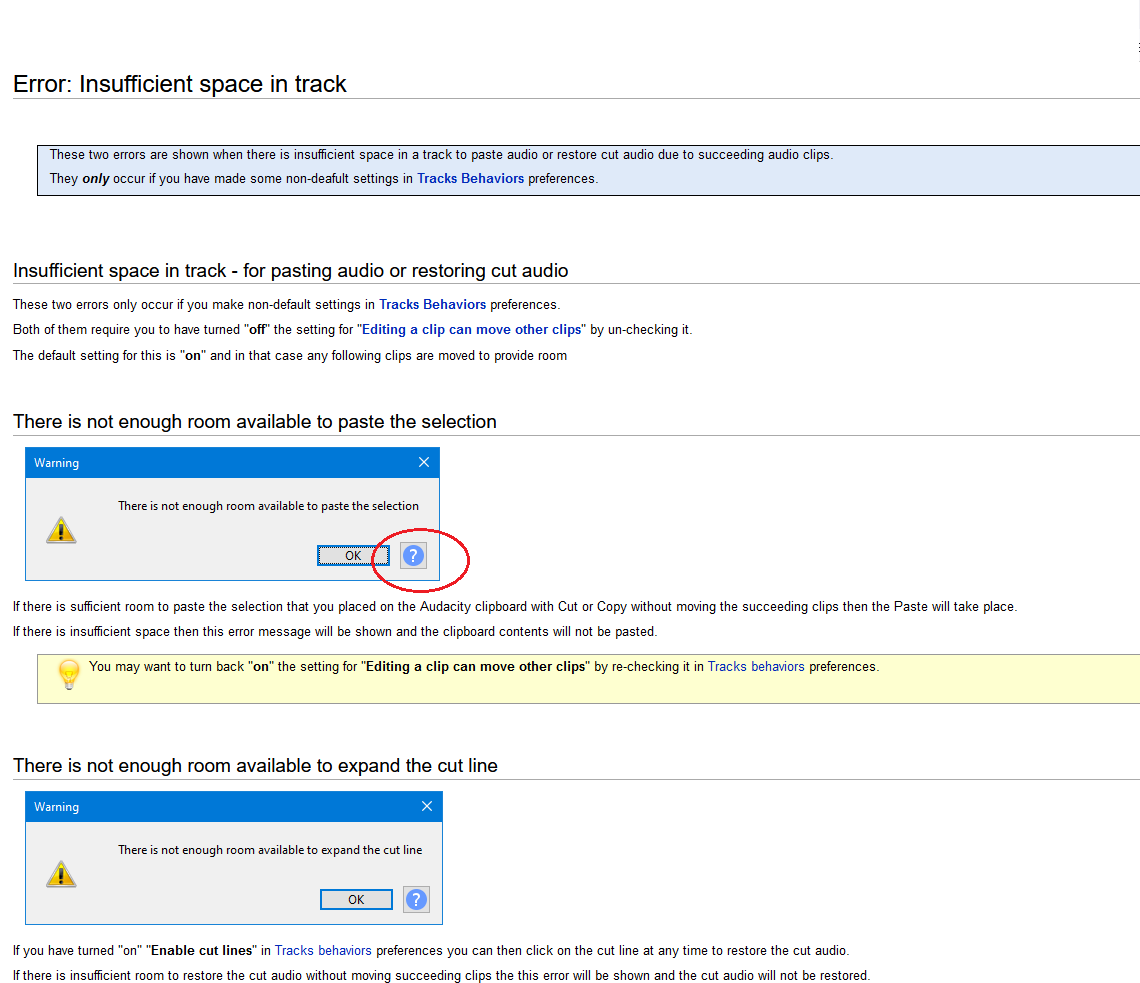Click the Tracks behaviors link in the yellow tip box
The width and height of the screenshot is (1140, 983).
[x=755, y=666]
